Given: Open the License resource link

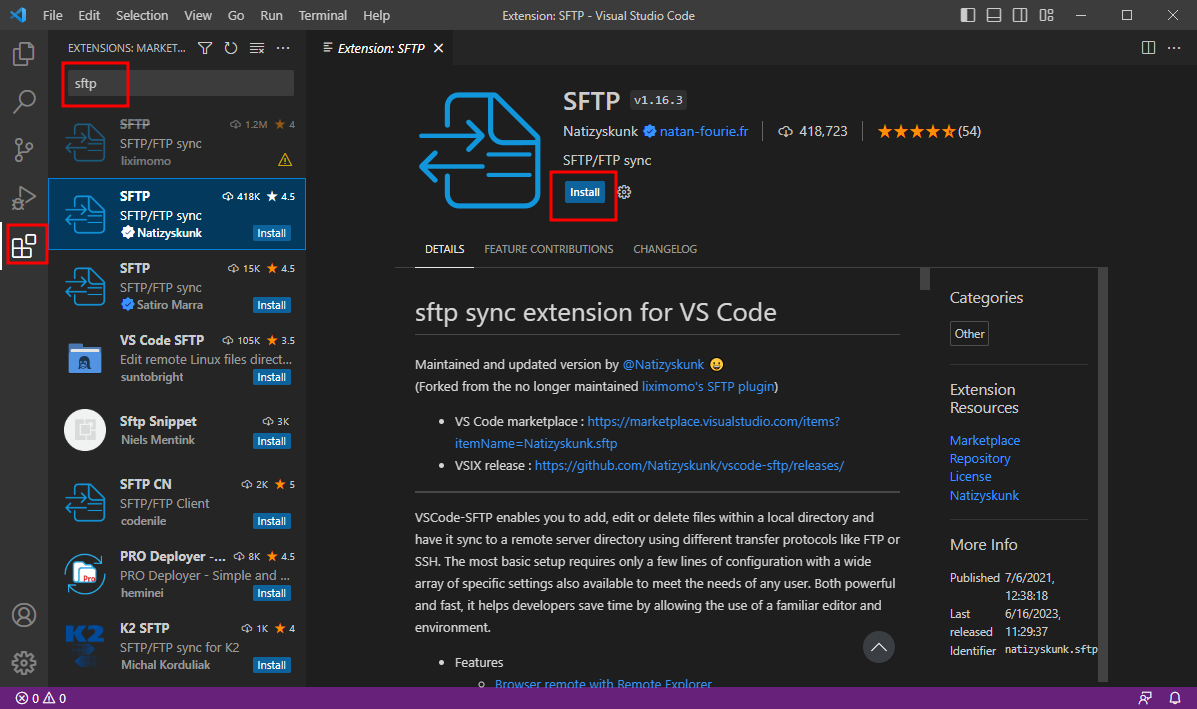Looking at the screenshot, I should pos(970,477).
